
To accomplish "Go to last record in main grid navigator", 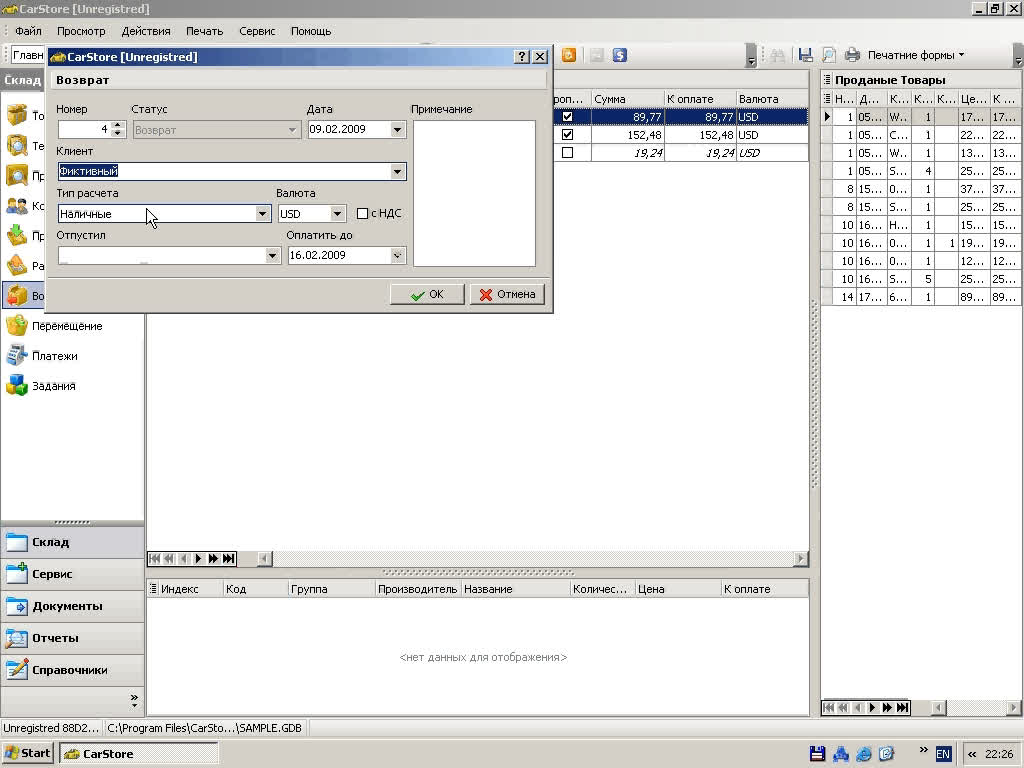I will [228, 558].
